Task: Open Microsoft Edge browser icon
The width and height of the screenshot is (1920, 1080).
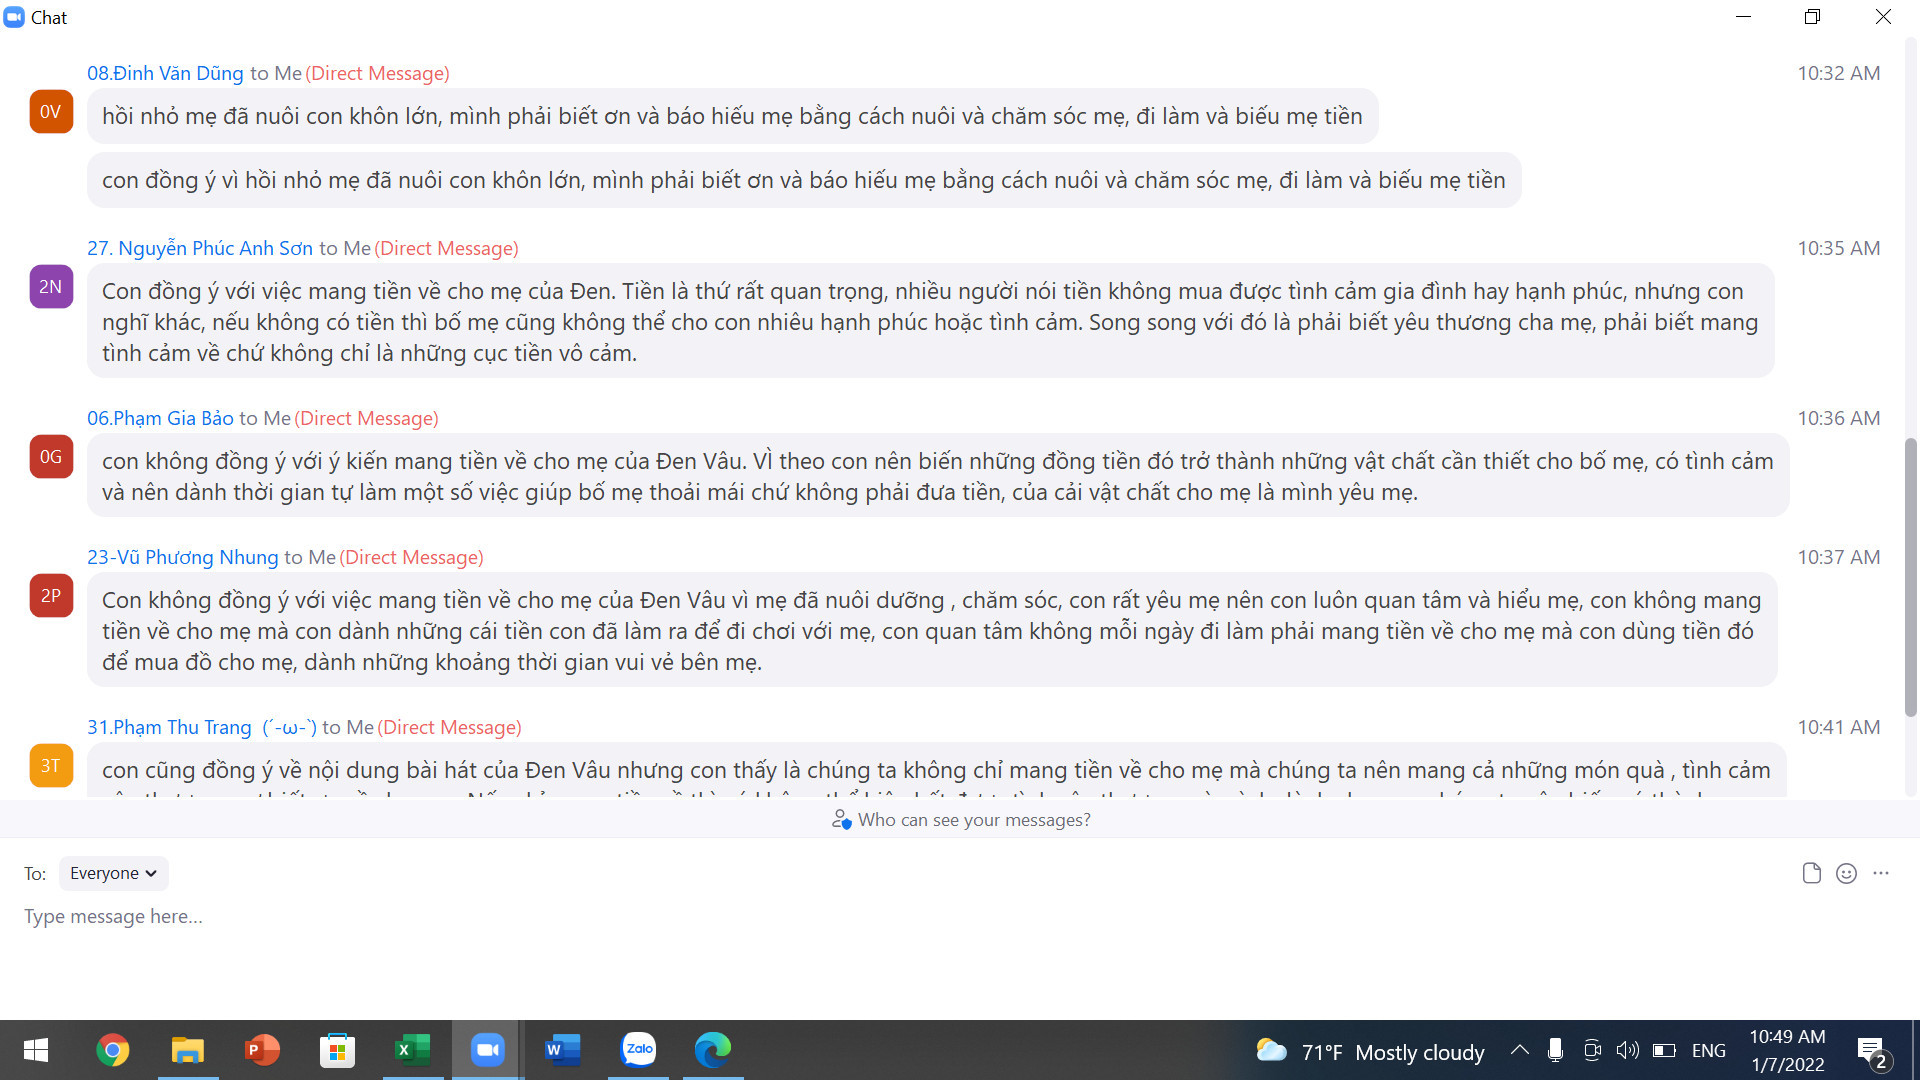Action: 713,1050
